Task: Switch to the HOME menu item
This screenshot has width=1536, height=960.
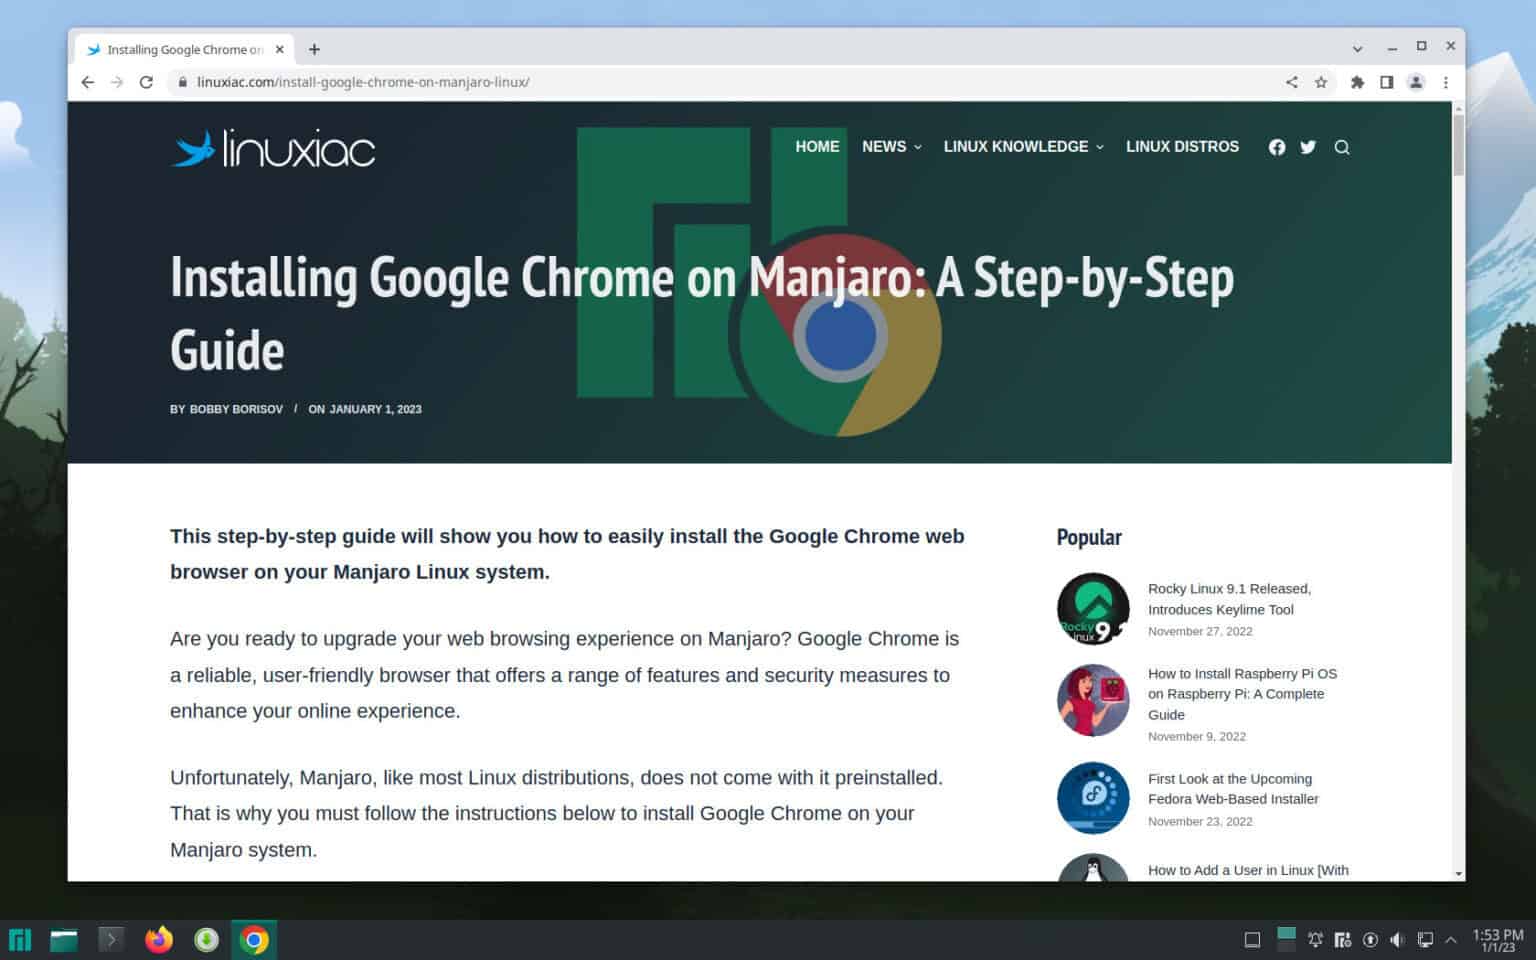Action: click(x=817, y=147)
